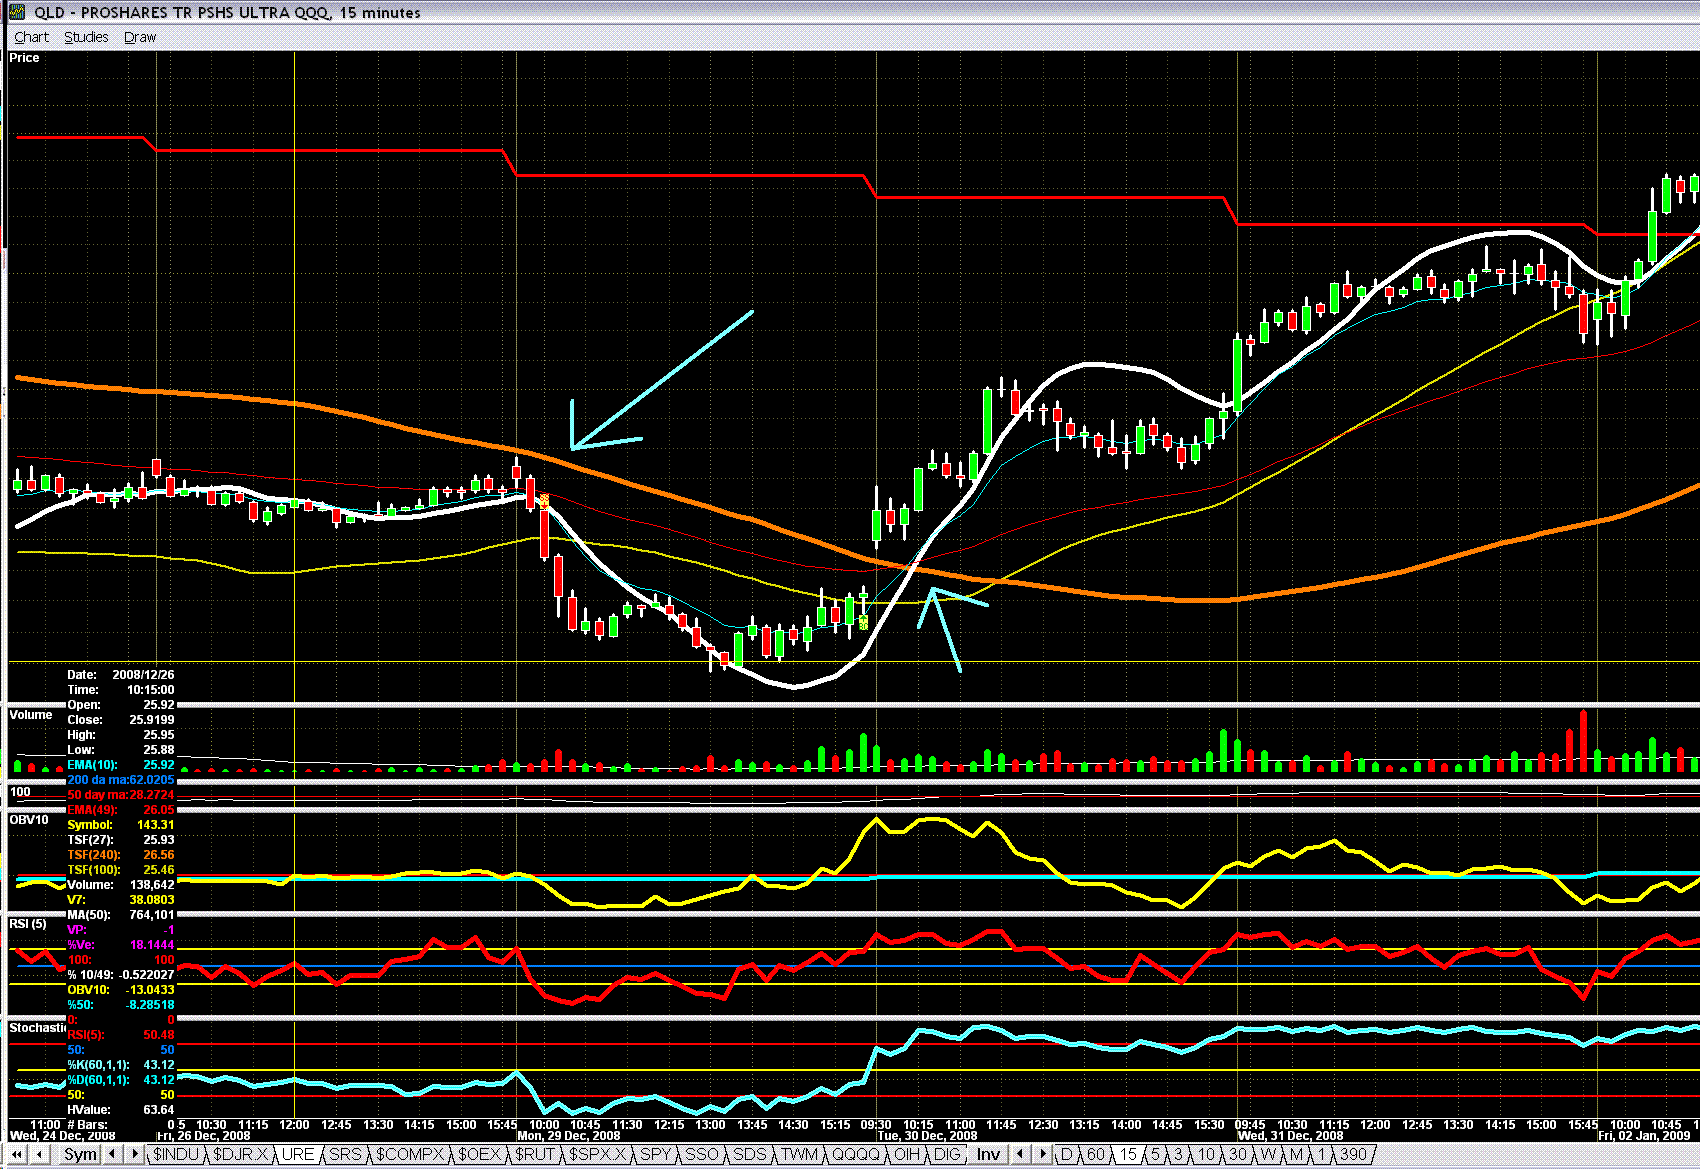Image resolution: width=1700 pixels, height=1169 pixels.
Task: Click the 'Mon, 29 Dec, 2008' date label
Action: [568, 1136]
